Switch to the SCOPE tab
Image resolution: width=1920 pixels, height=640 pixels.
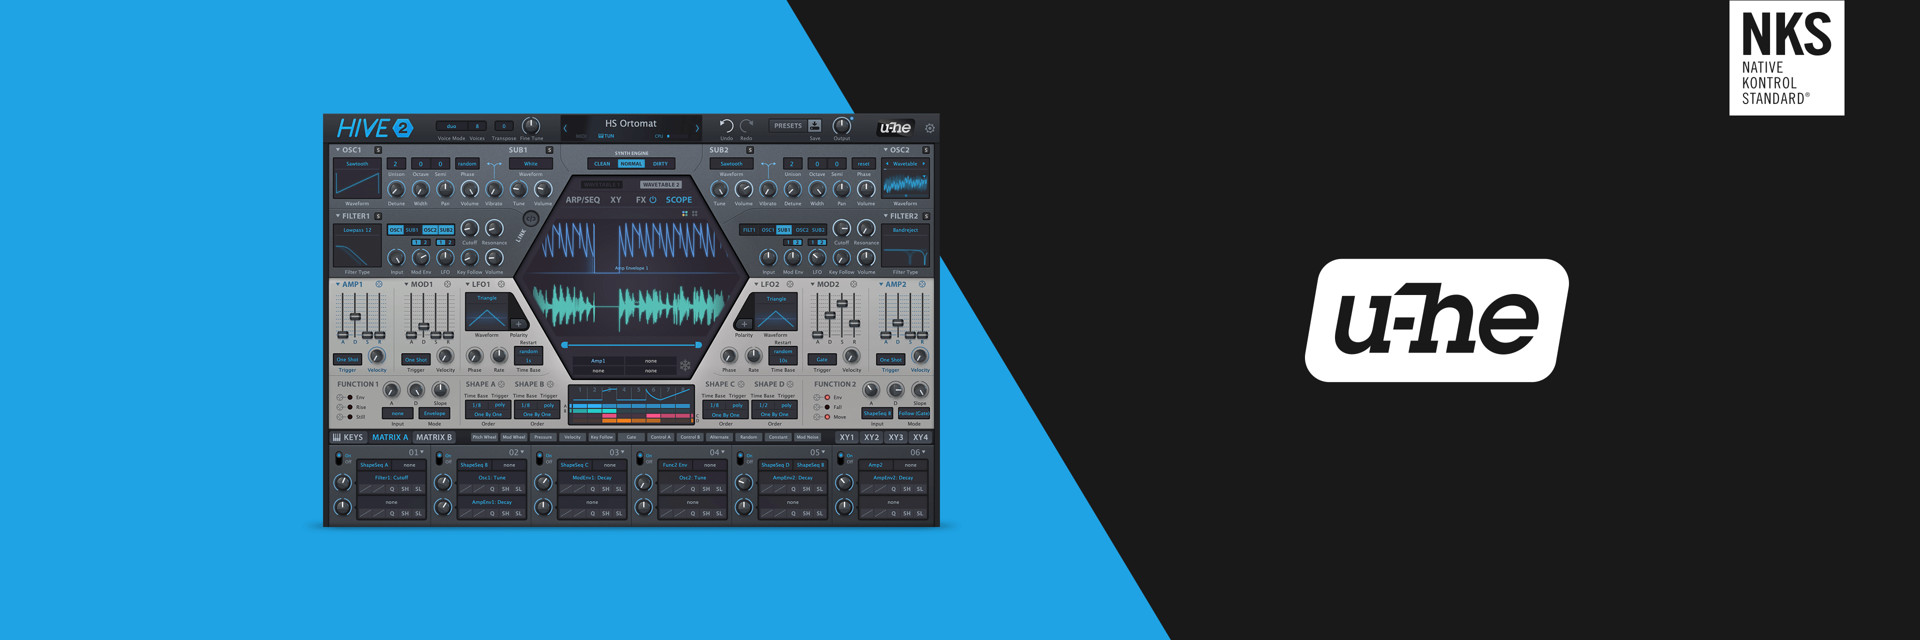pos(679,200)
